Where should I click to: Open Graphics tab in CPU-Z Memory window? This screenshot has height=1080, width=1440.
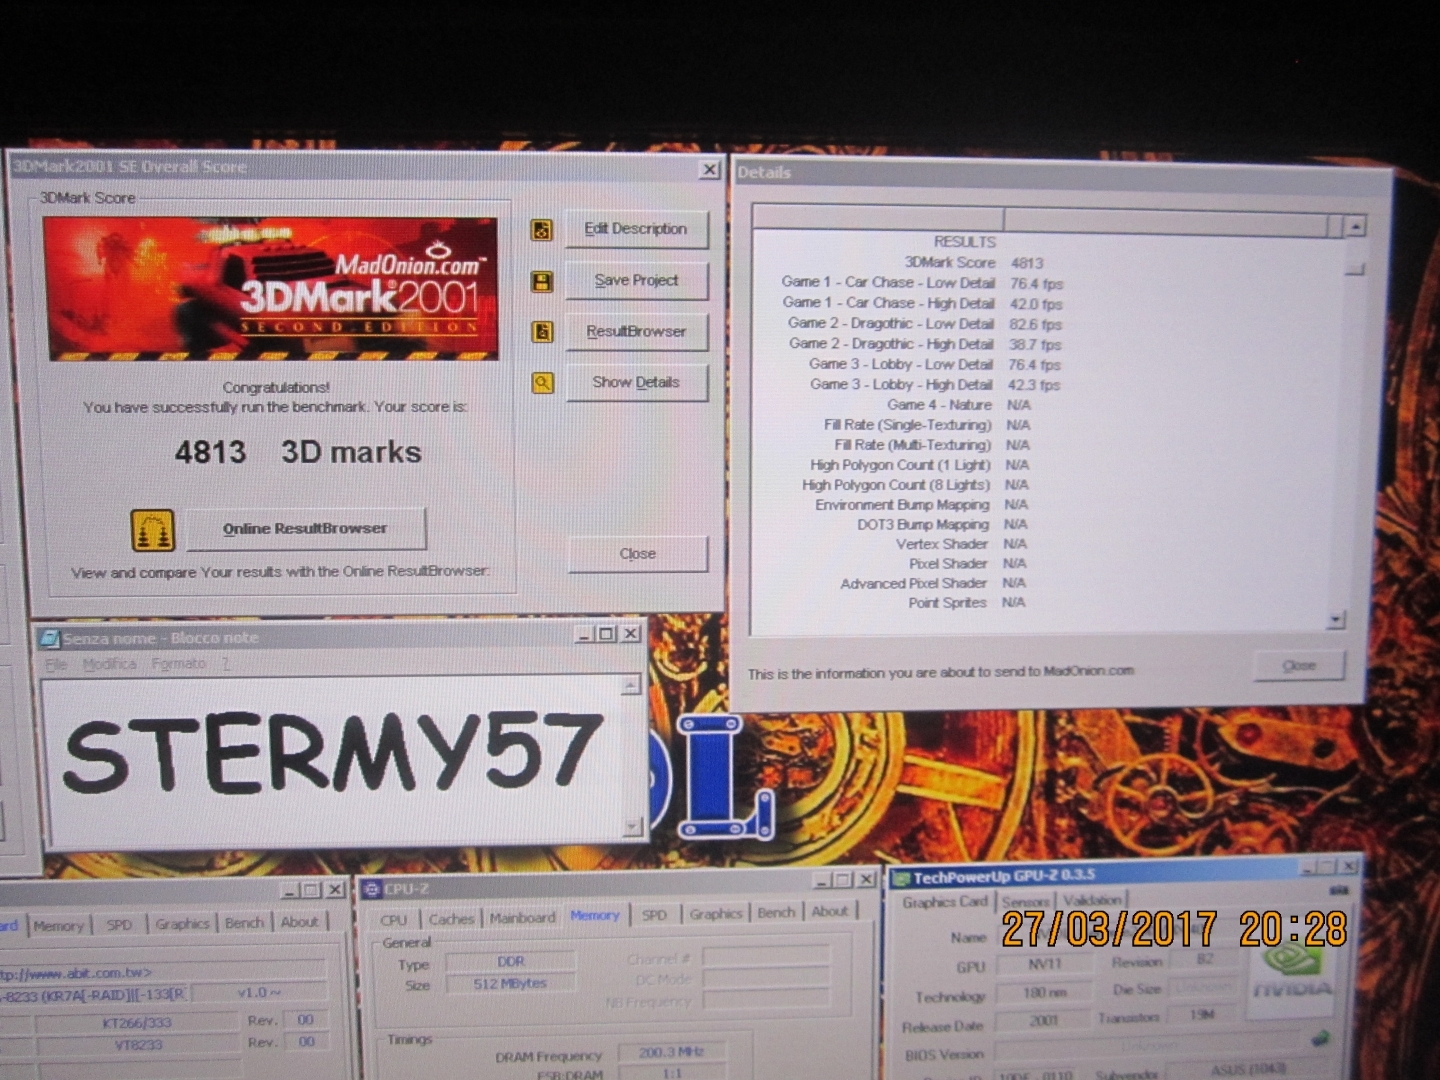[716, 914]
